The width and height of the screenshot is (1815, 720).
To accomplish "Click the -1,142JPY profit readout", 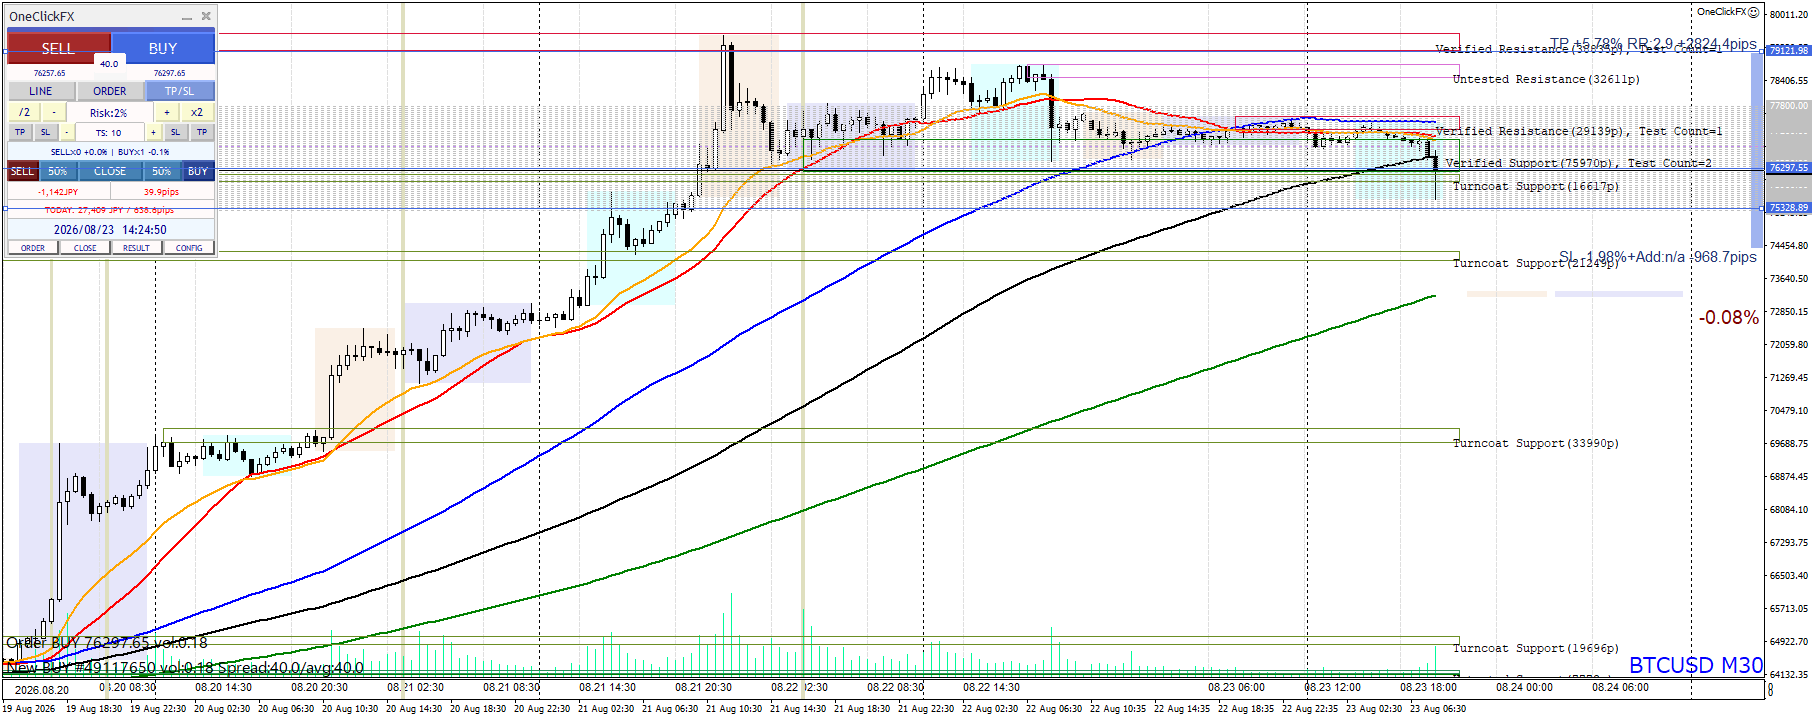I will point(58,192).
